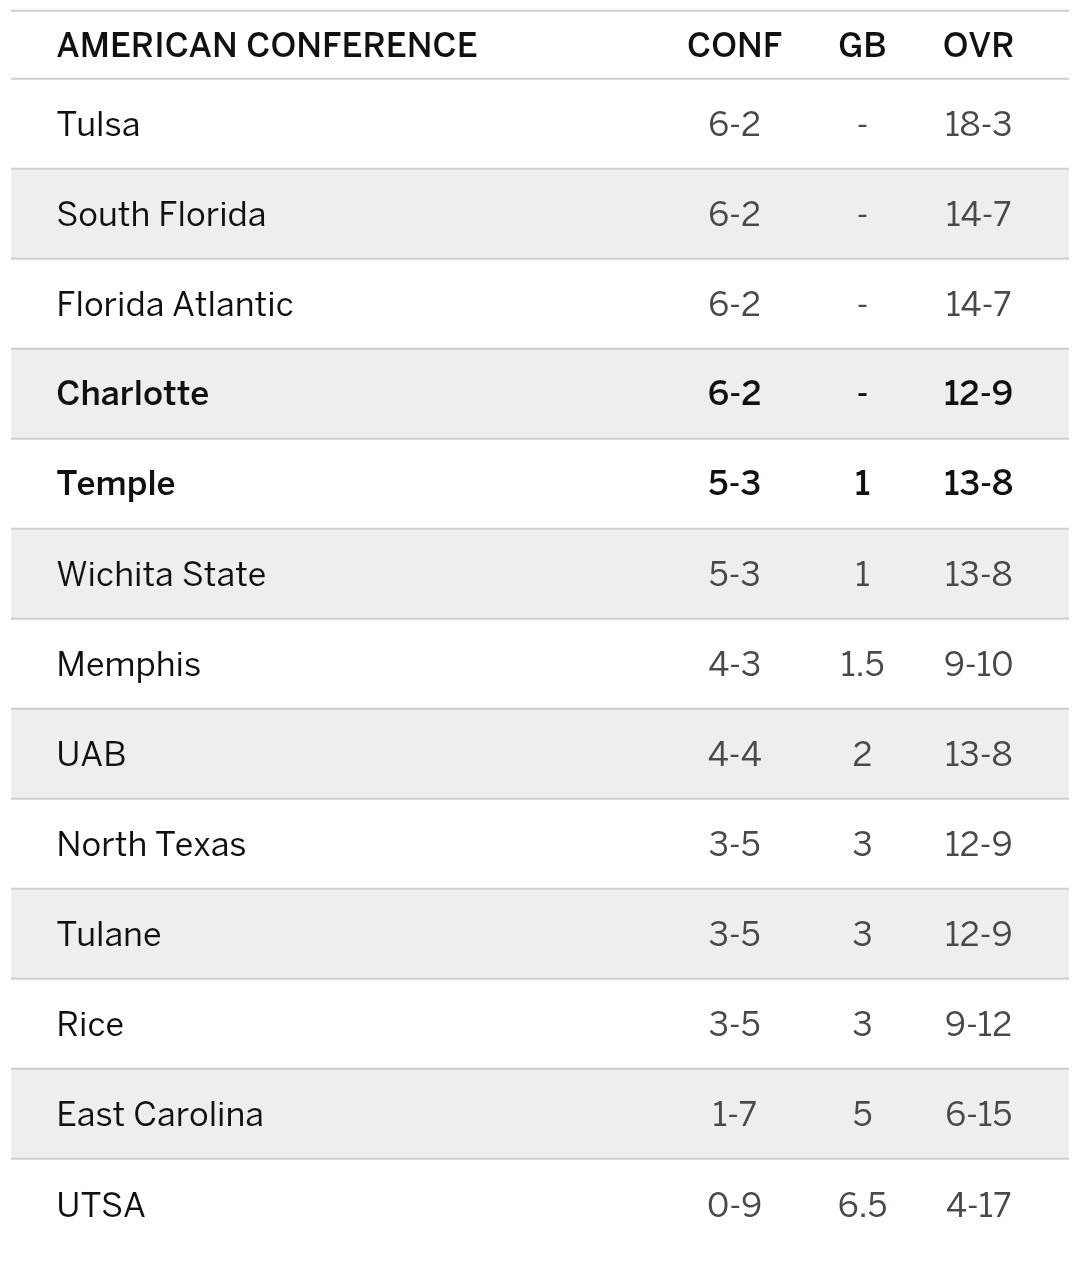Image resolution: width=1080 pixels, height=1270 pixels.
Task: Select Wichita State team name
Action: click(161, 574)
